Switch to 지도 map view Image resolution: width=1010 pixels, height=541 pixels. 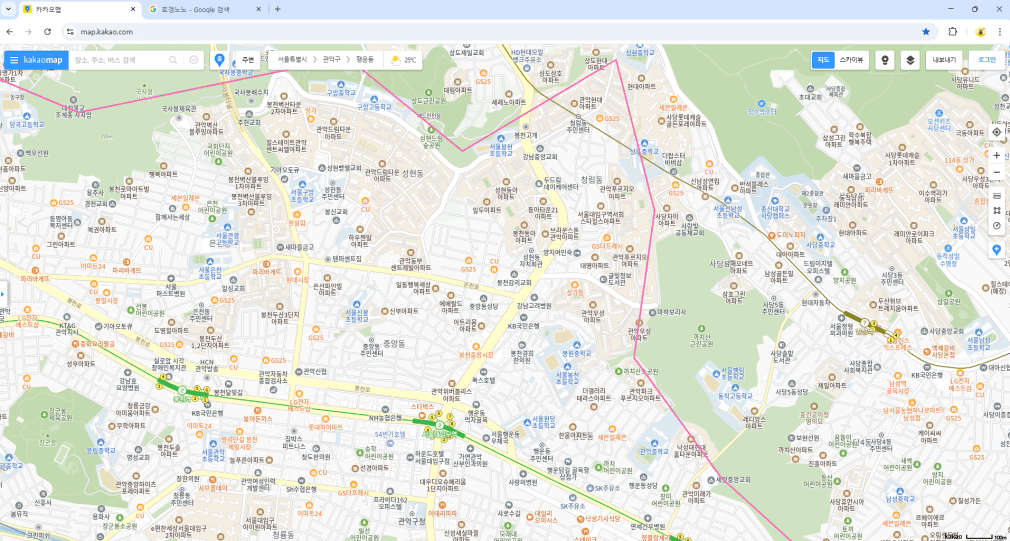(822, 60)
